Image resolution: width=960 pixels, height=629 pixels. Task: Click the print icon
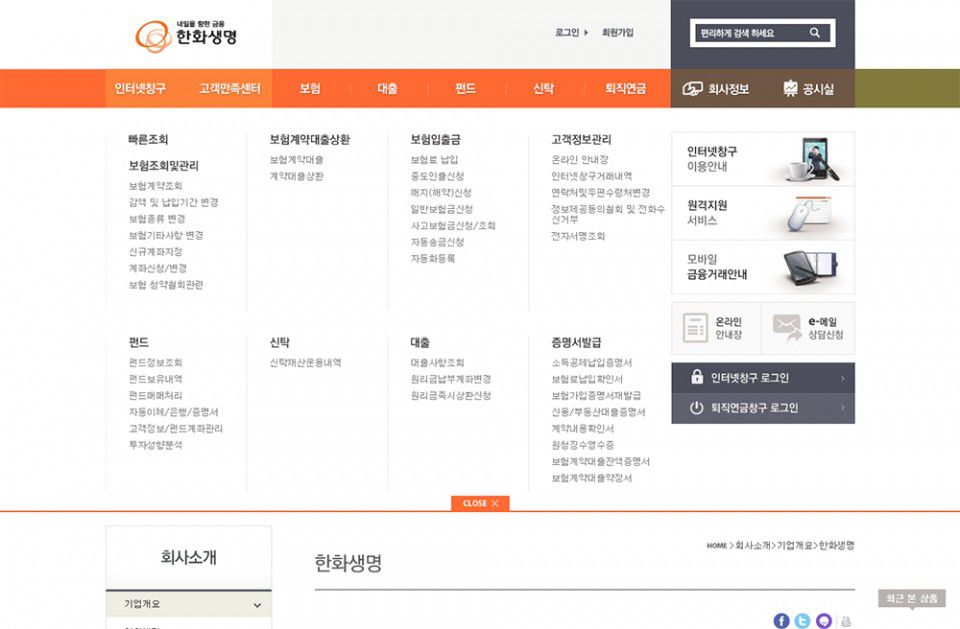click(846, 622)
